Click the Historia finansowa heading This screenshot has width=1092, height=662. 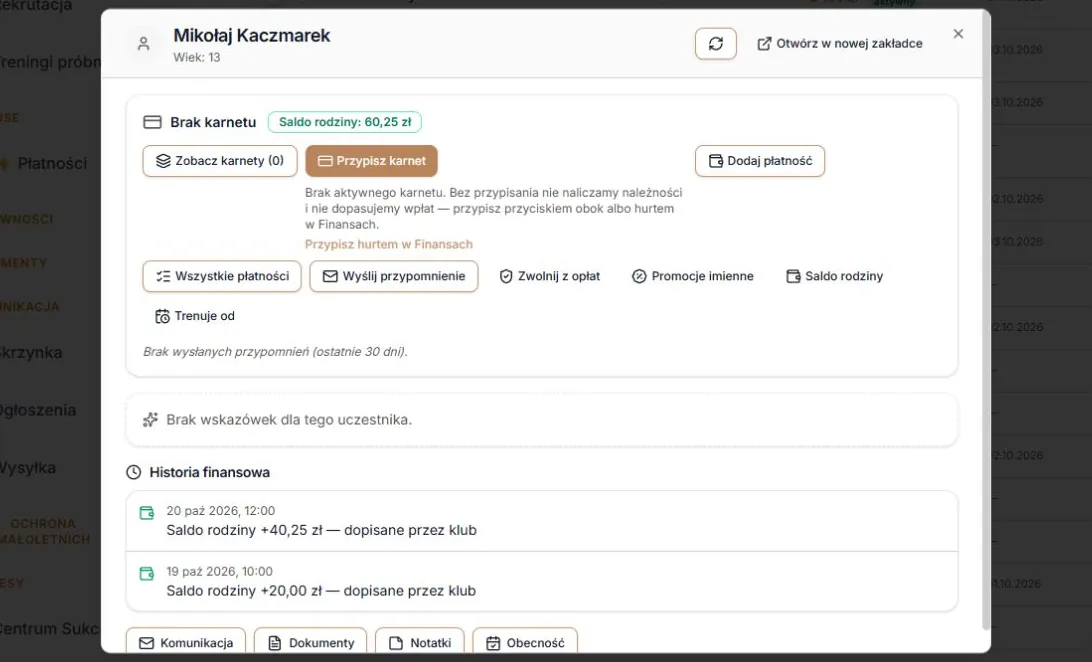coord(210,473)
